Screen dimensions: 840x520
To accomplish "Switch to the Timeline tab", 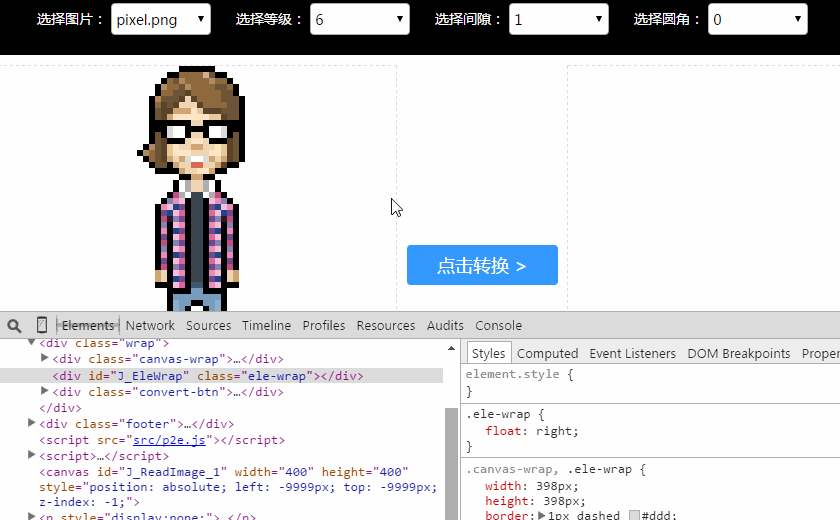I will 266,326.
